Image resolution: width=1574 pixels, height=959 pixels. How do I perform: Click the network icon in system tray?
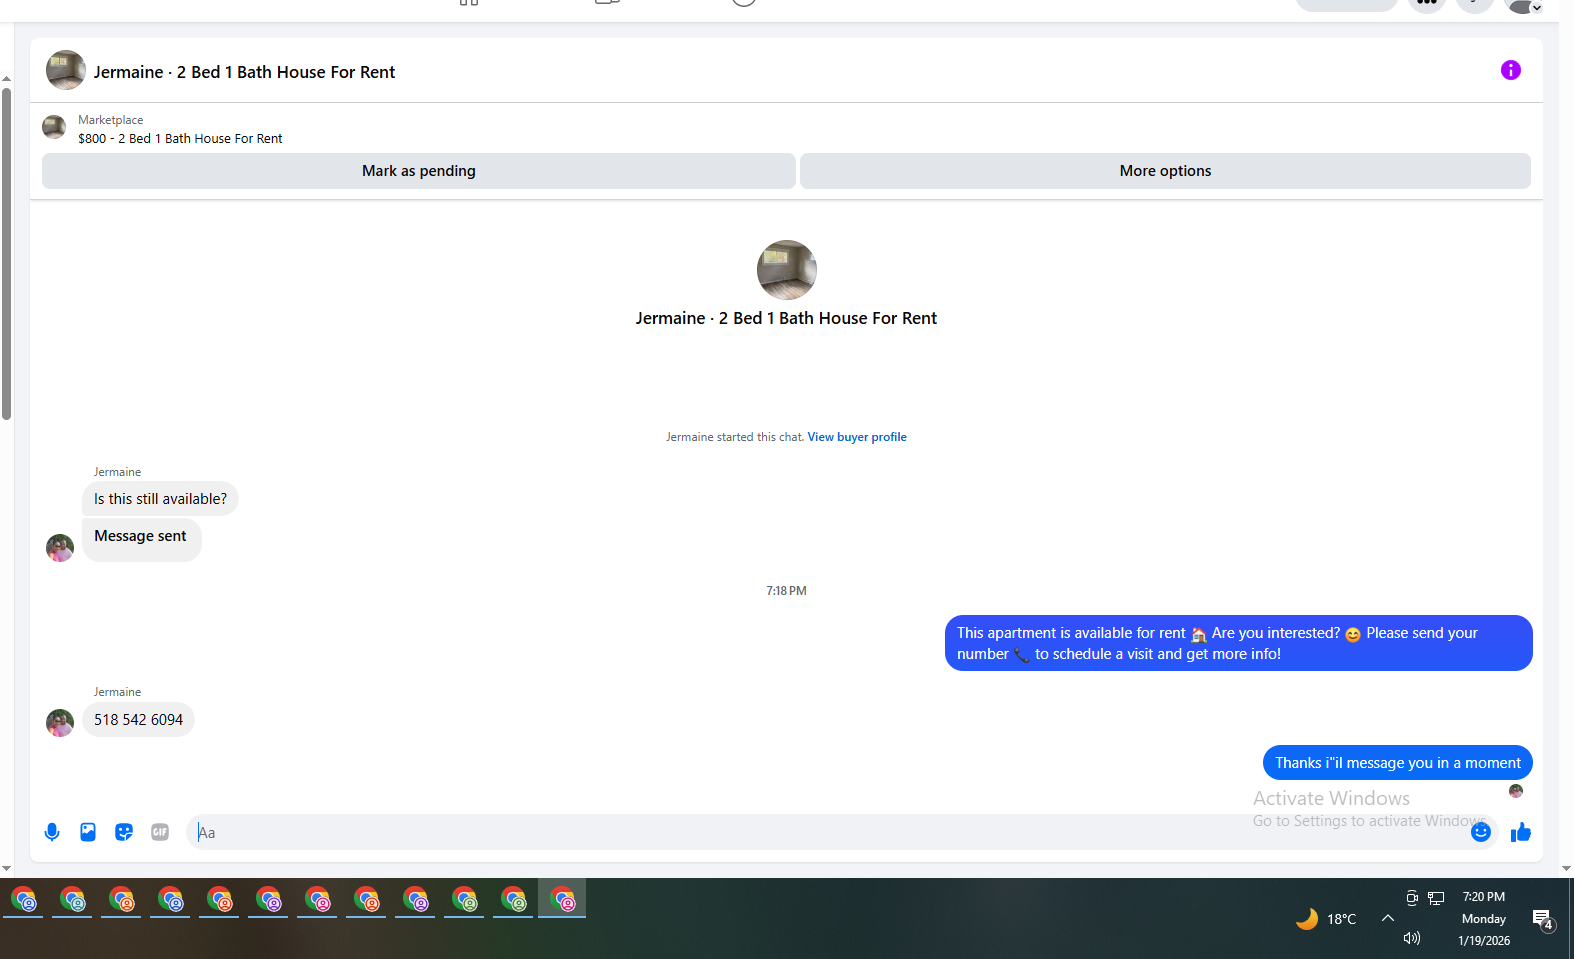pyautogui.click(x=1436, y=898)
